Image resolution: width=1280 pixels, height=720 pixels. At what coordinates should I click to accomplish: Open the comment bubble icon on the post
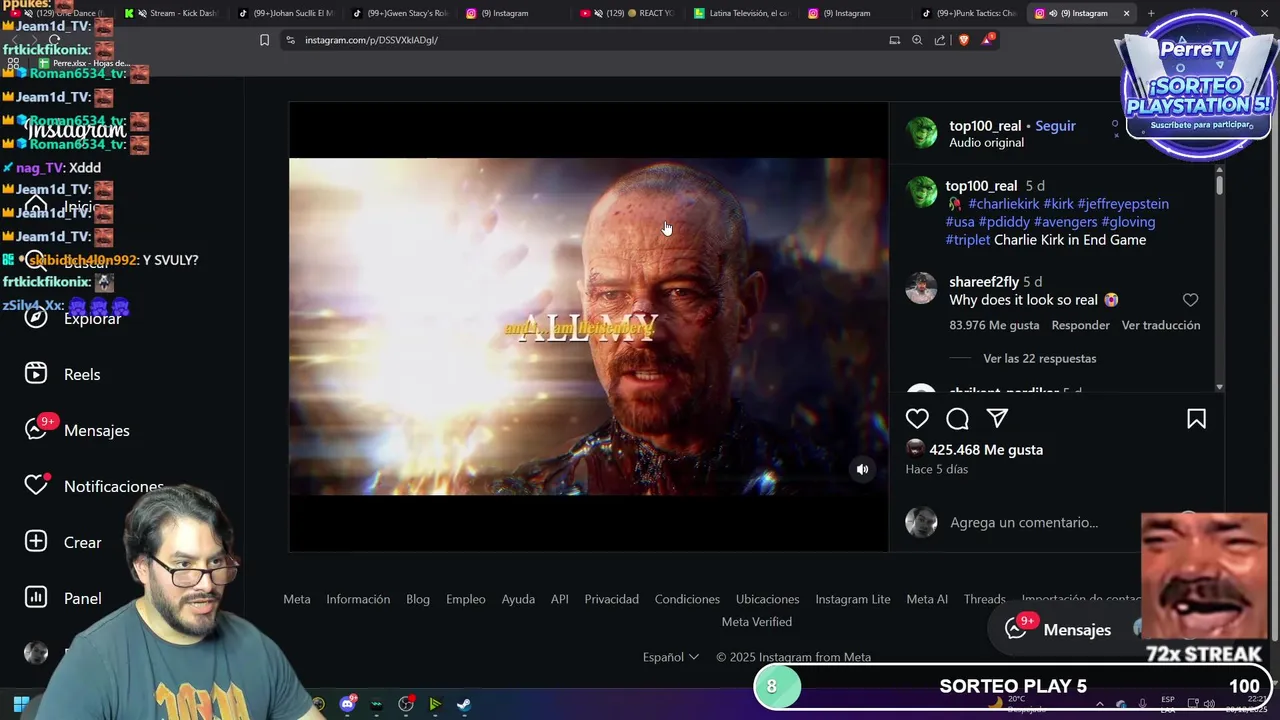click(957, 419)
